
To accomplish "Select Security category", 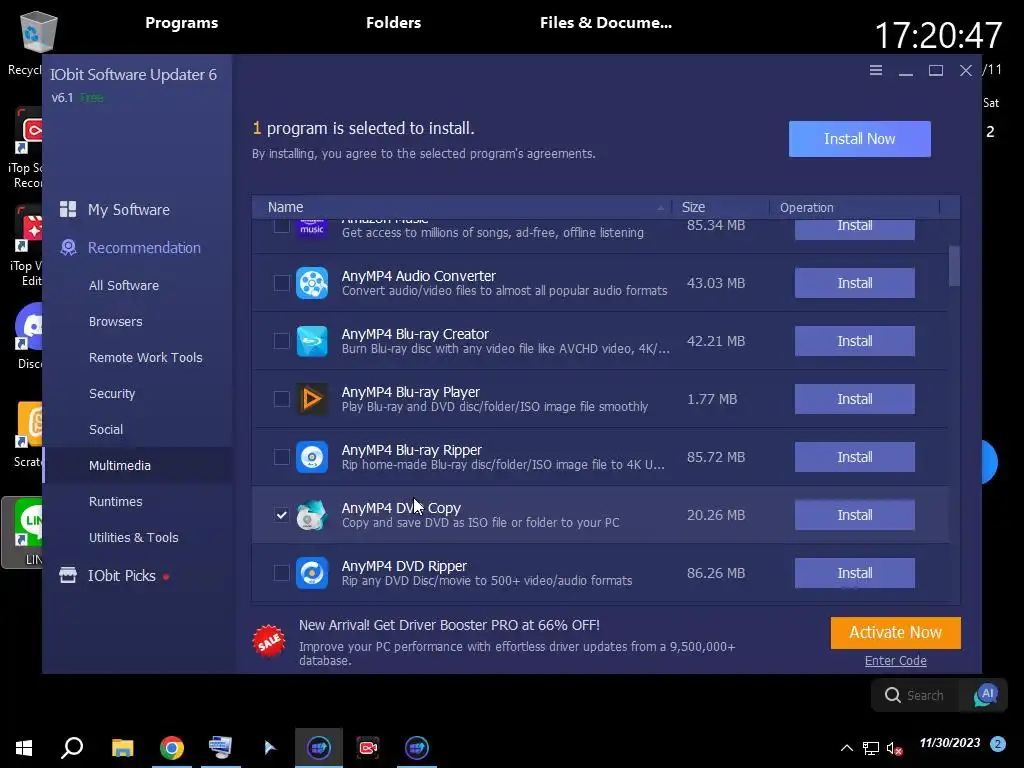I will (112, 393).
